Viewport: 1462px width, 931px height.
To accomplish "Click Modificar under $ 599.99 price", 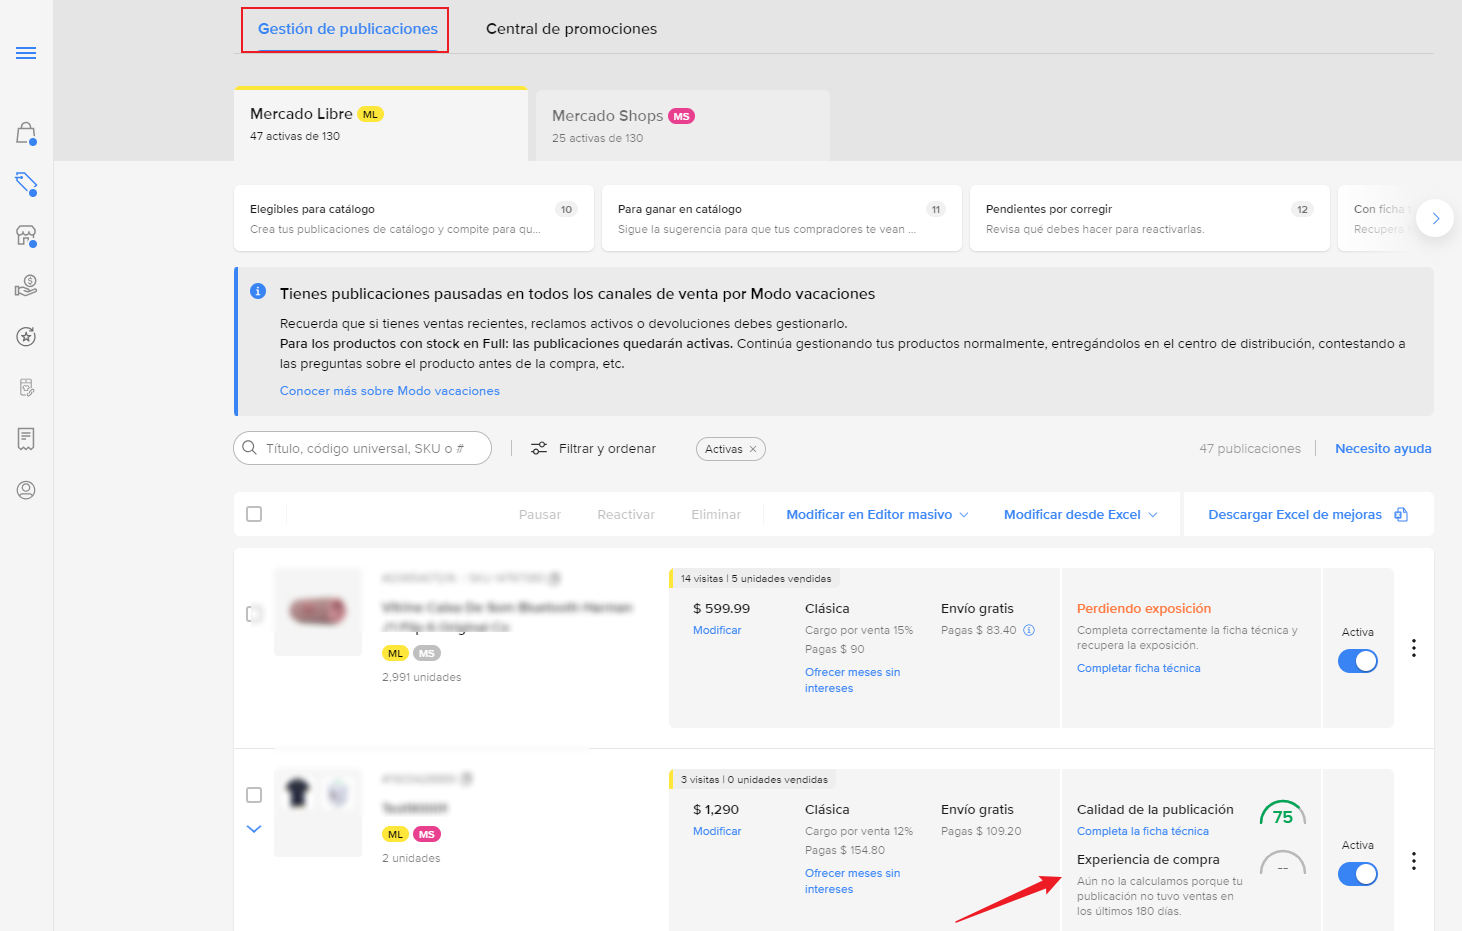I will tap(717, 630).
